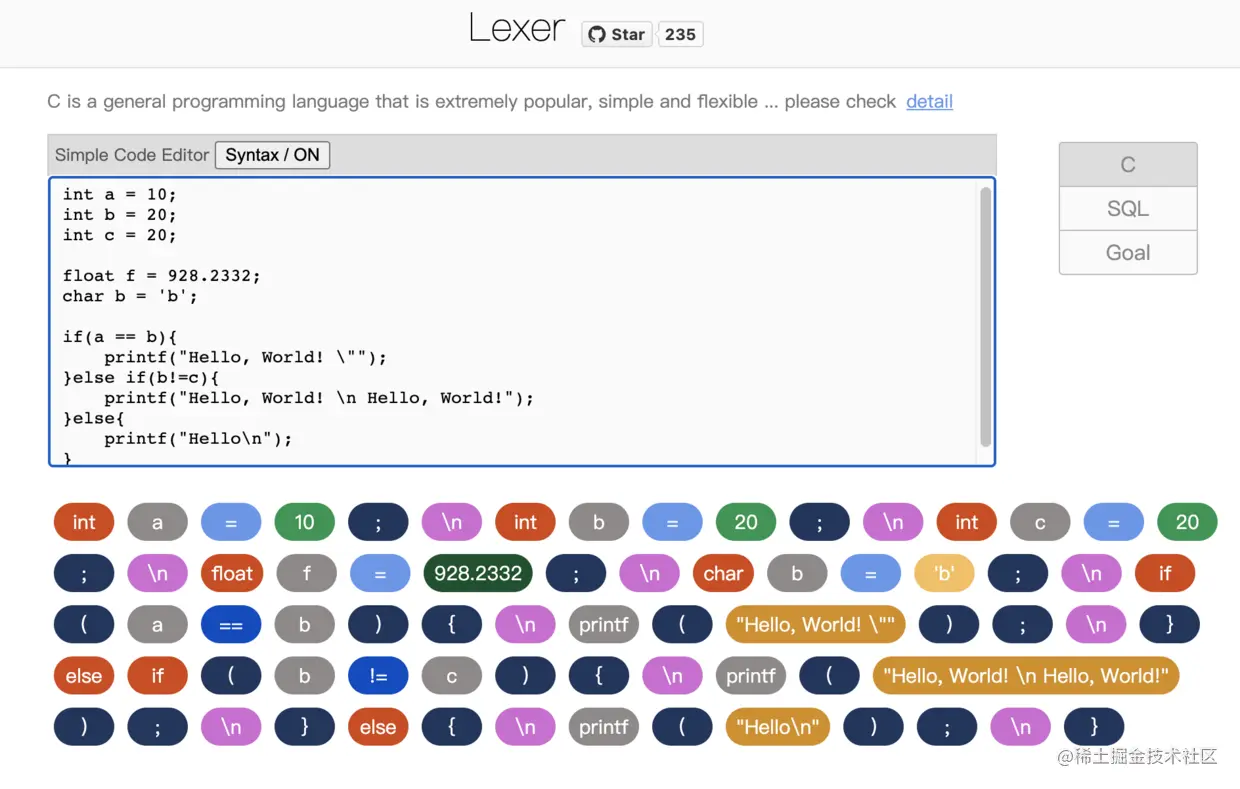Toggle the Syntax / ON button
1240x789 pixels.
(x=272, y=155)
